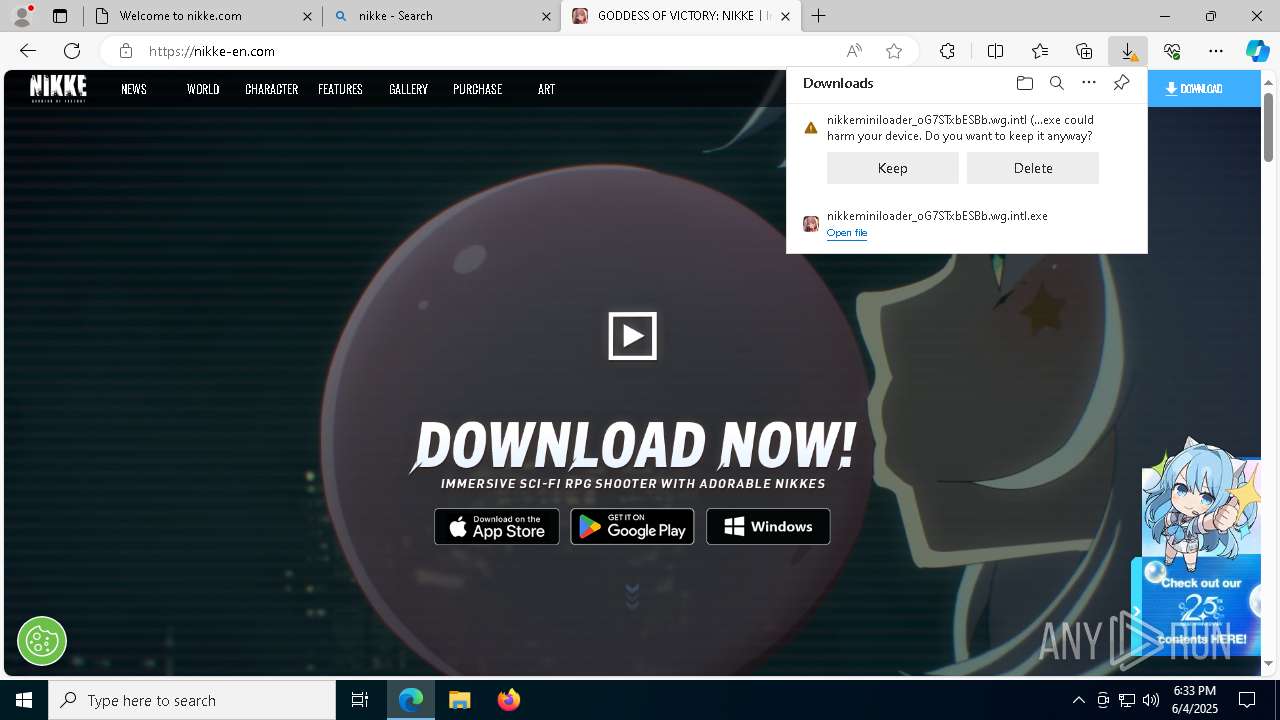
Task: Launch the Copilot sidebar icon
Action: (1257, 51)
